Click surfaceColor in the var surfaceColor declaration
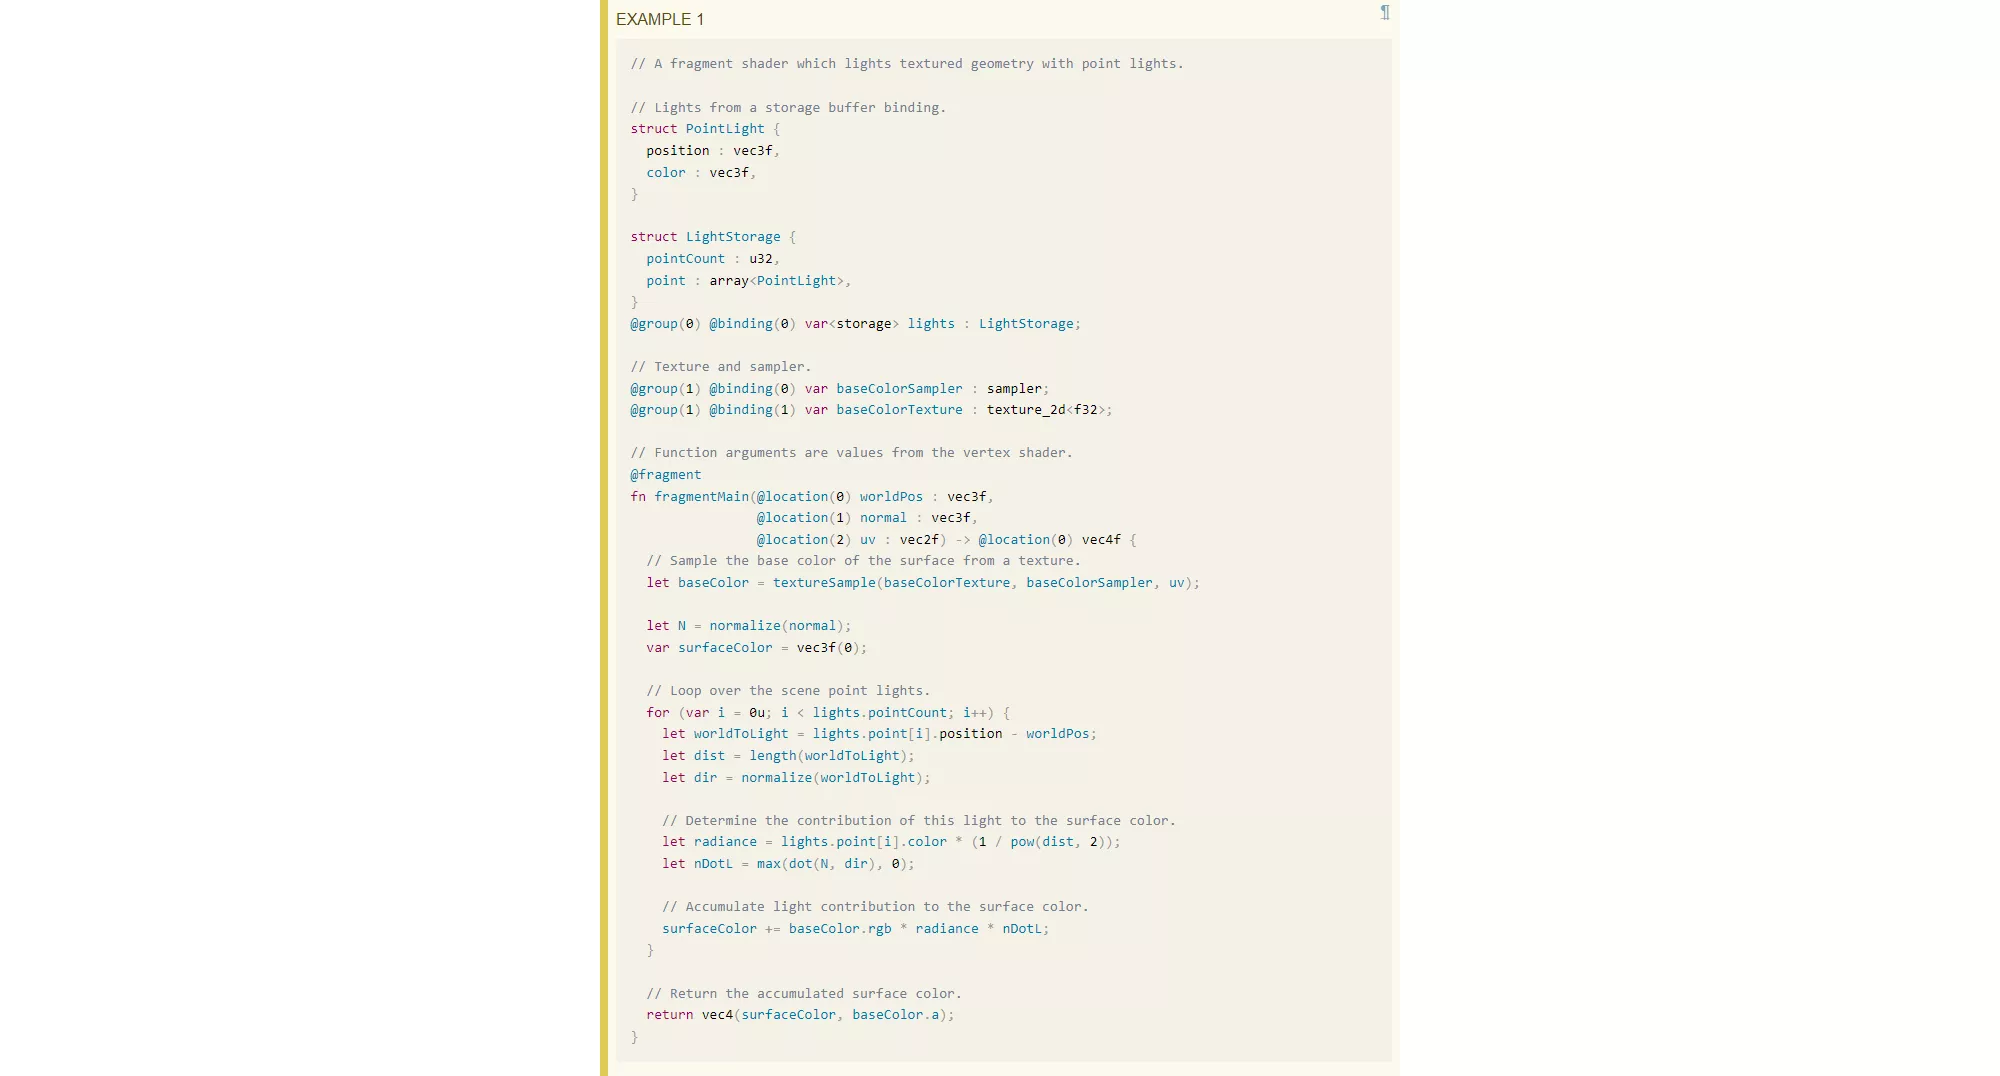2000x1076 pixels. pos(725,648)
